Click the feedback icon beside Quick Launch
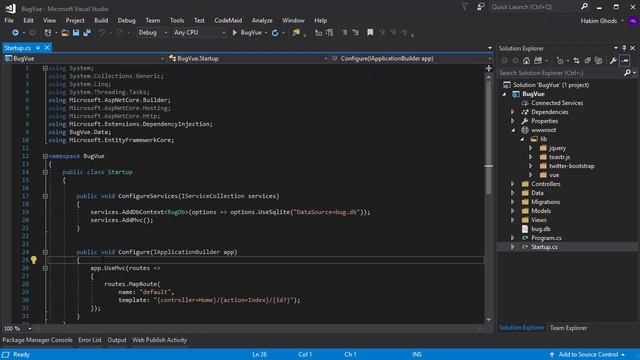 coord(481,7)
